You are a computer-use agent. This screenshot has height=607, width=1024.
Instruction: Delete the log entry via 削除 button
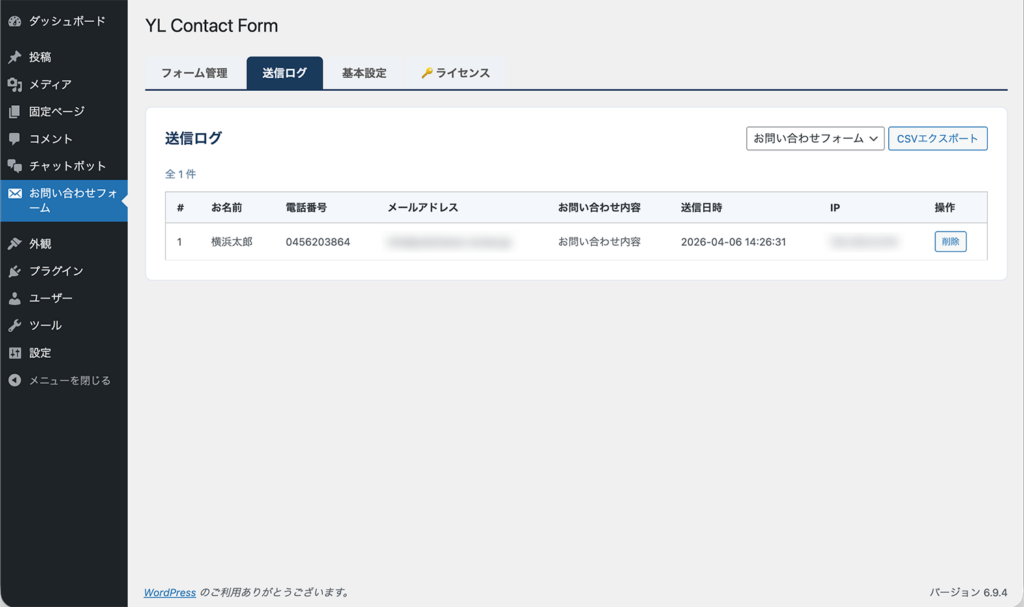click(x=949, y=241)
